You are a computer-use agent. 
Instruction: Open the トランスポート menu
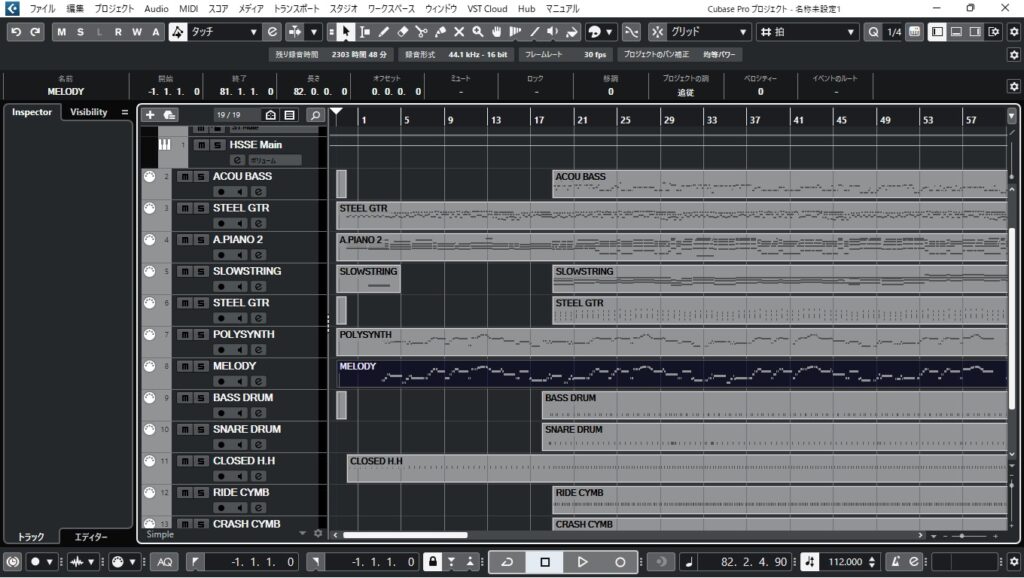(x=296, y=8)
